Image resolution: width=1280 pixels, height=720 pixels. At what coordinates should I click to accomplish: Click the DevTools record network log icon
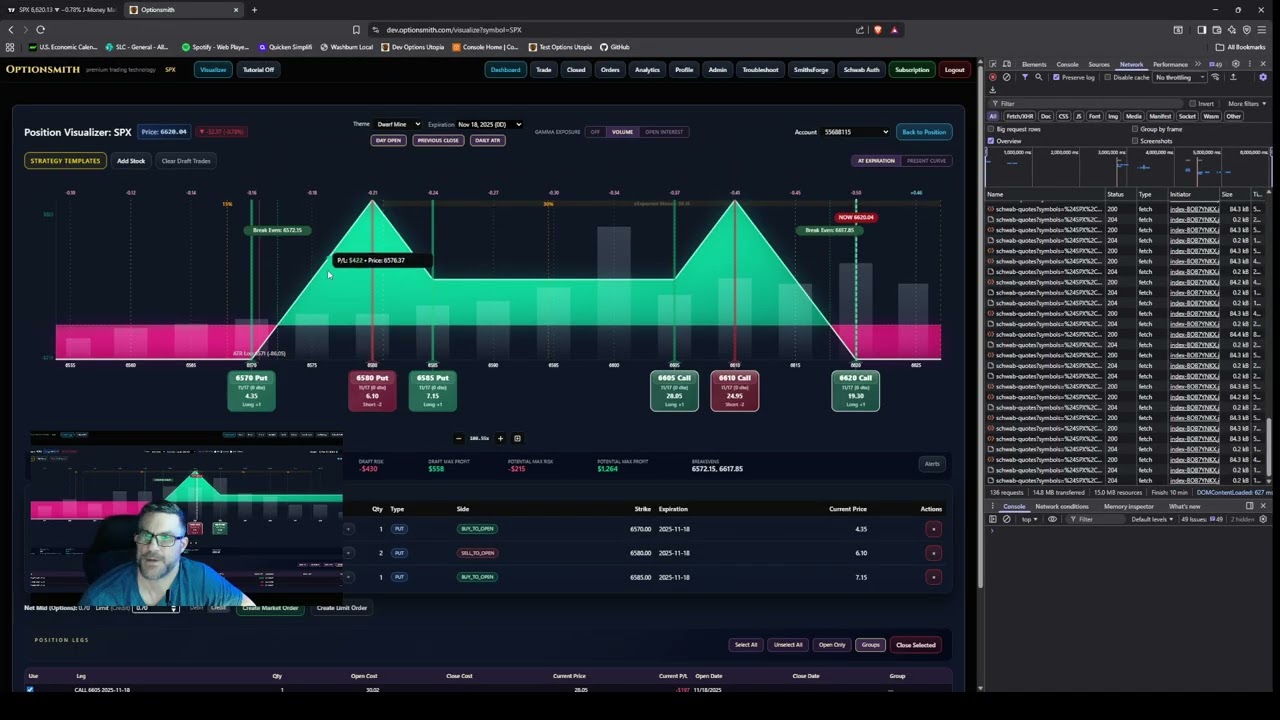tap(993, 77)
